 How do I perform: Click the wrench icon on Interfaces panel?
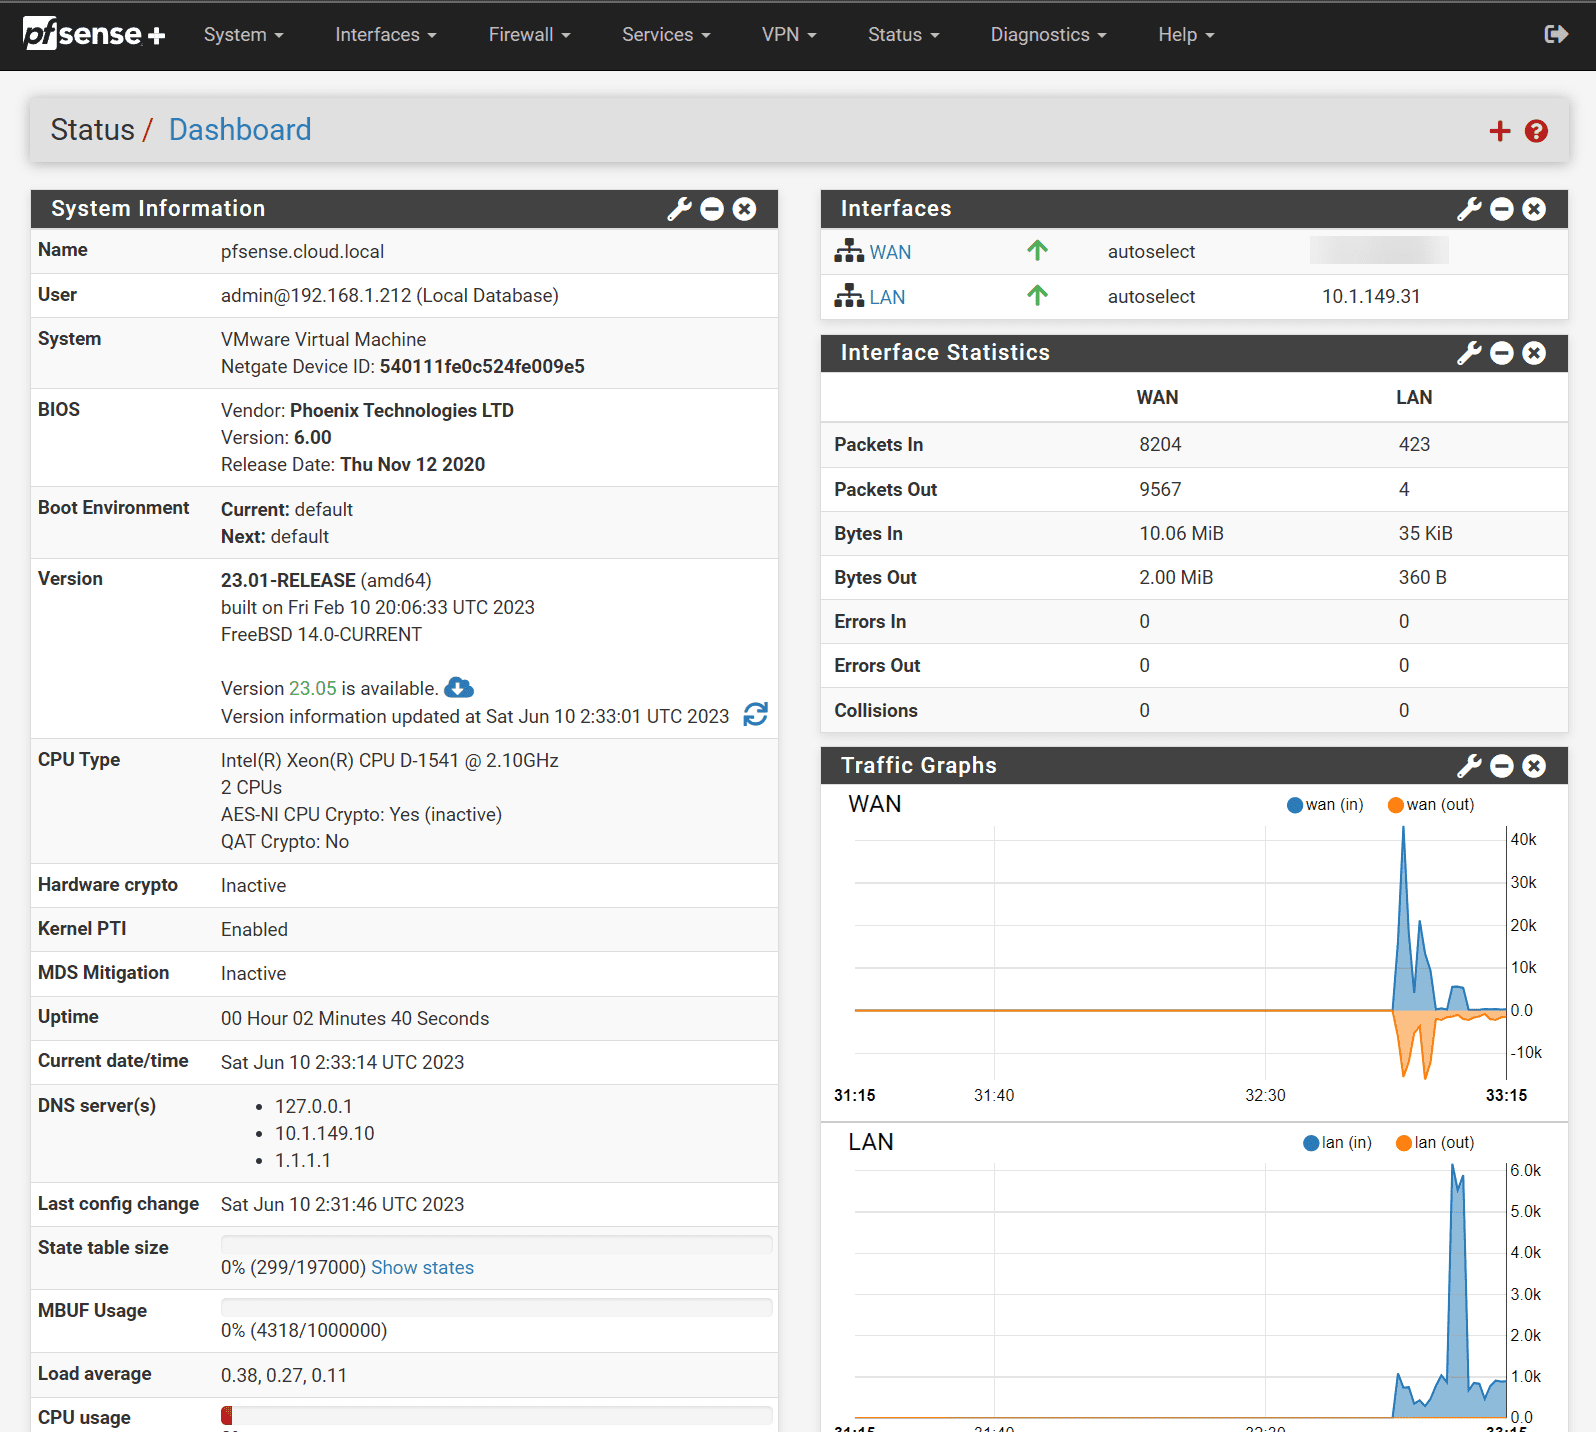coord(1469,209)
